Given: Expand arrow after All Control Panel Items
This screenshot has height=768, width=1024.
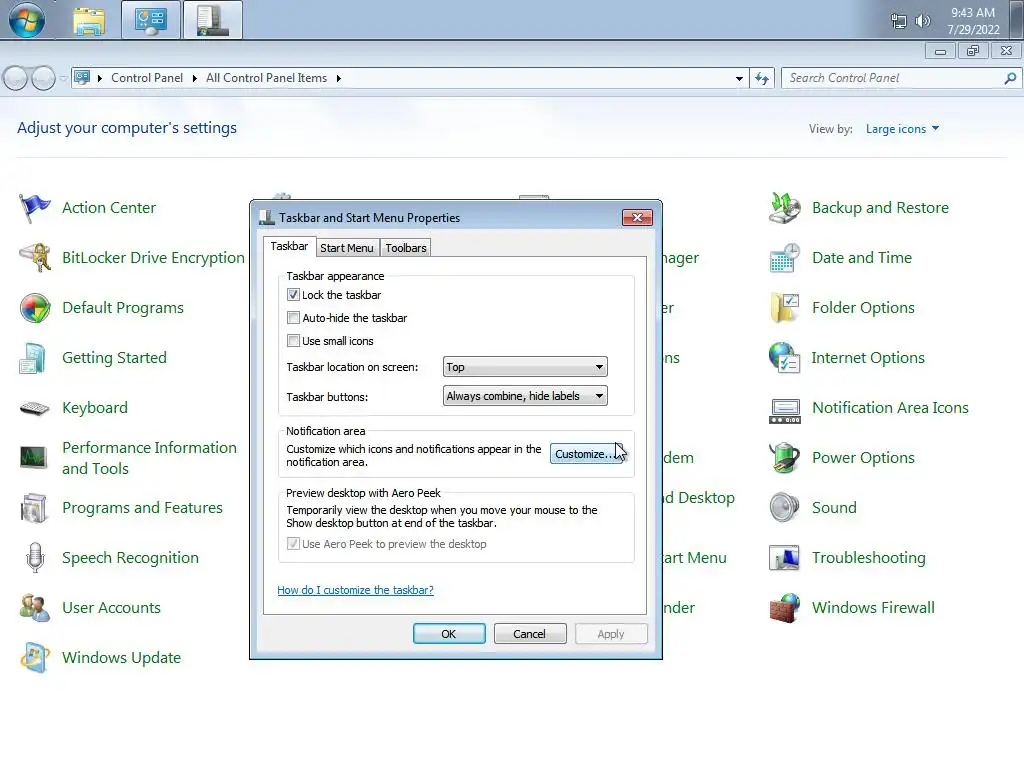Looking at the screenshot, I should point(338,78).
